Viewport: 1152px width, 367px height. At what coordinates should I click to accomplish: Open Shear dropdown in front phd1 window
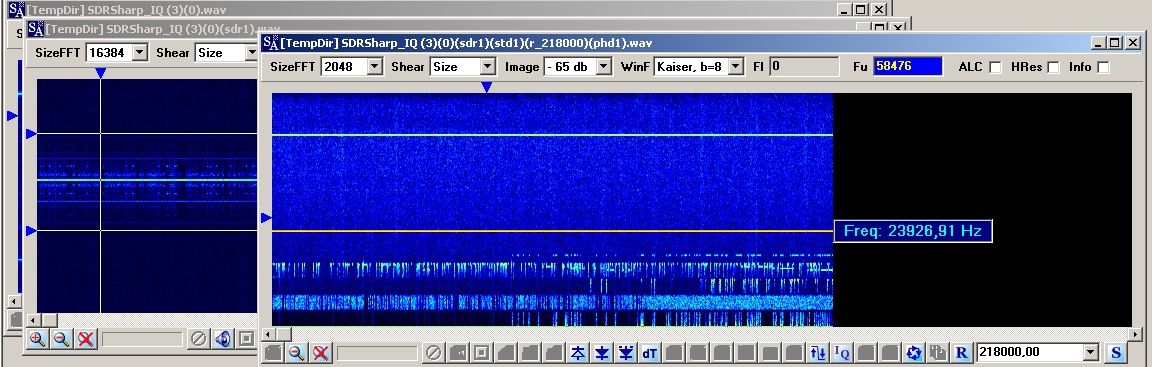point(487,67)
